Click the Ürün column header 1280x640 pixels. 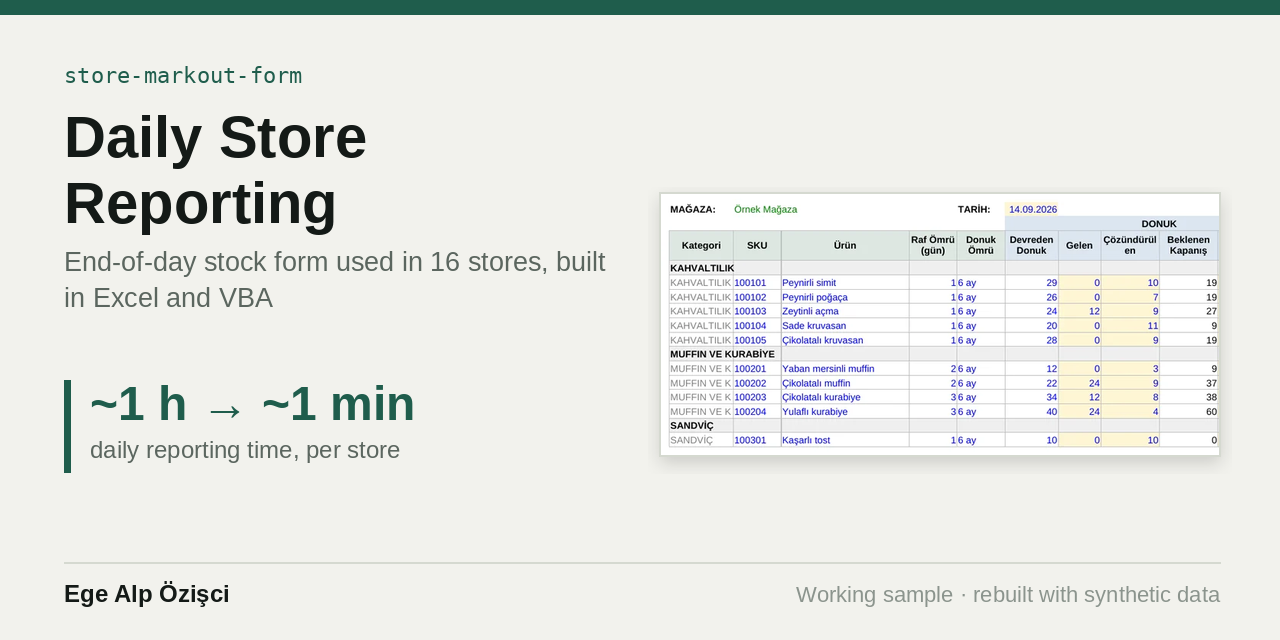845,246
